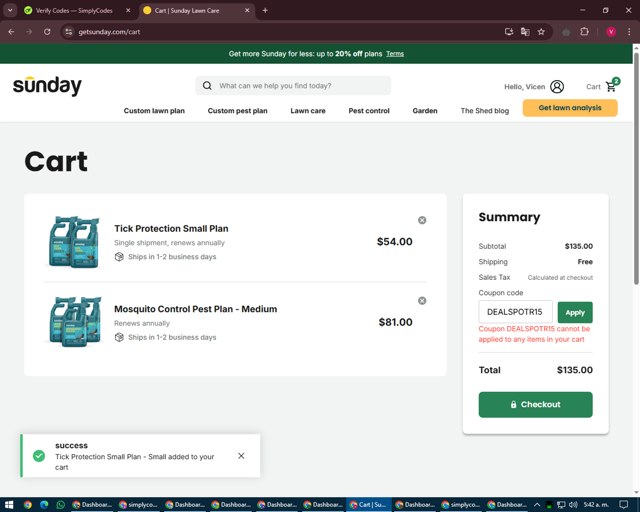This screenshot has width=640, height=512.
Task: Open Custom lawn plan menu
Action: click(154, 111)
